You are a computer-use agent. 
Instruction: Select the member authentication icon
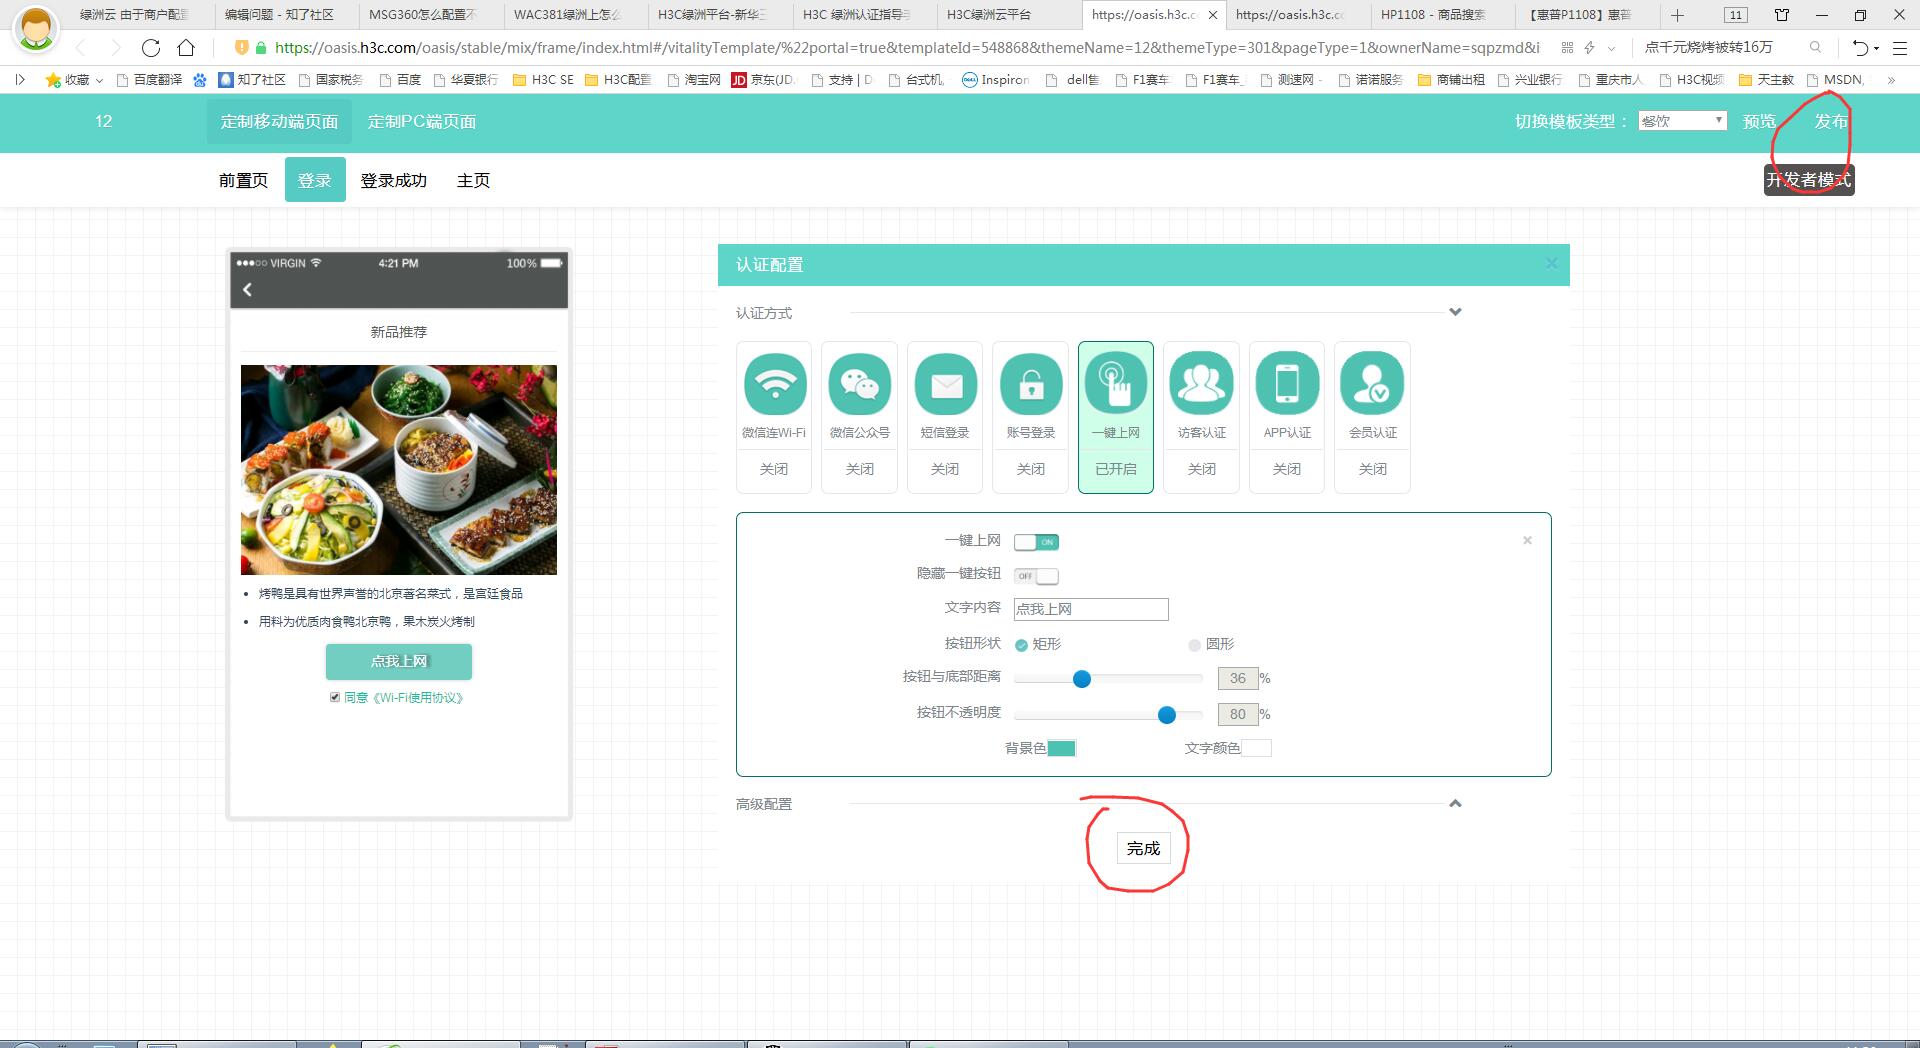click(x=1373, y=384)
